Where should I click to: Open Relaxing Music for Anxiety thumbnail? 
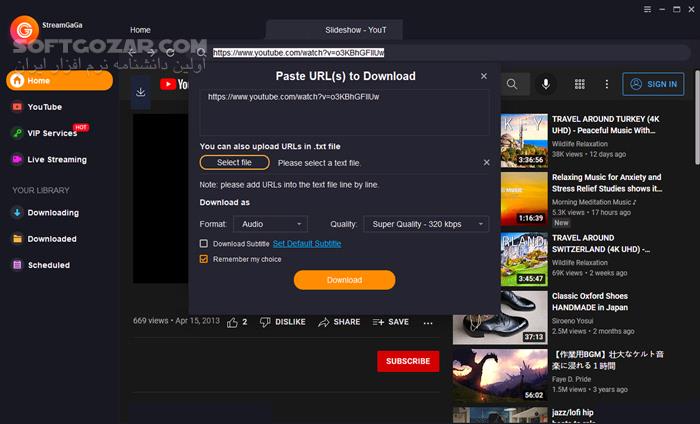pyautogui.click(x=524, y=199)
